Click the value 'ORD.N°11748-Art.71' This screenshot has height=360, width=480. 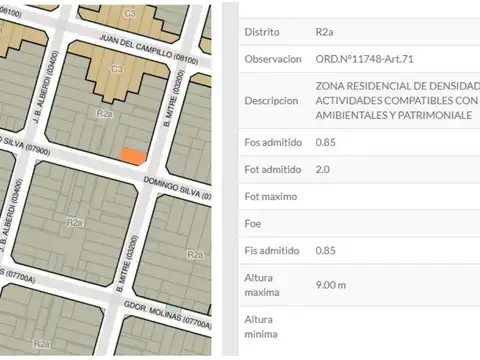(364, 59)
